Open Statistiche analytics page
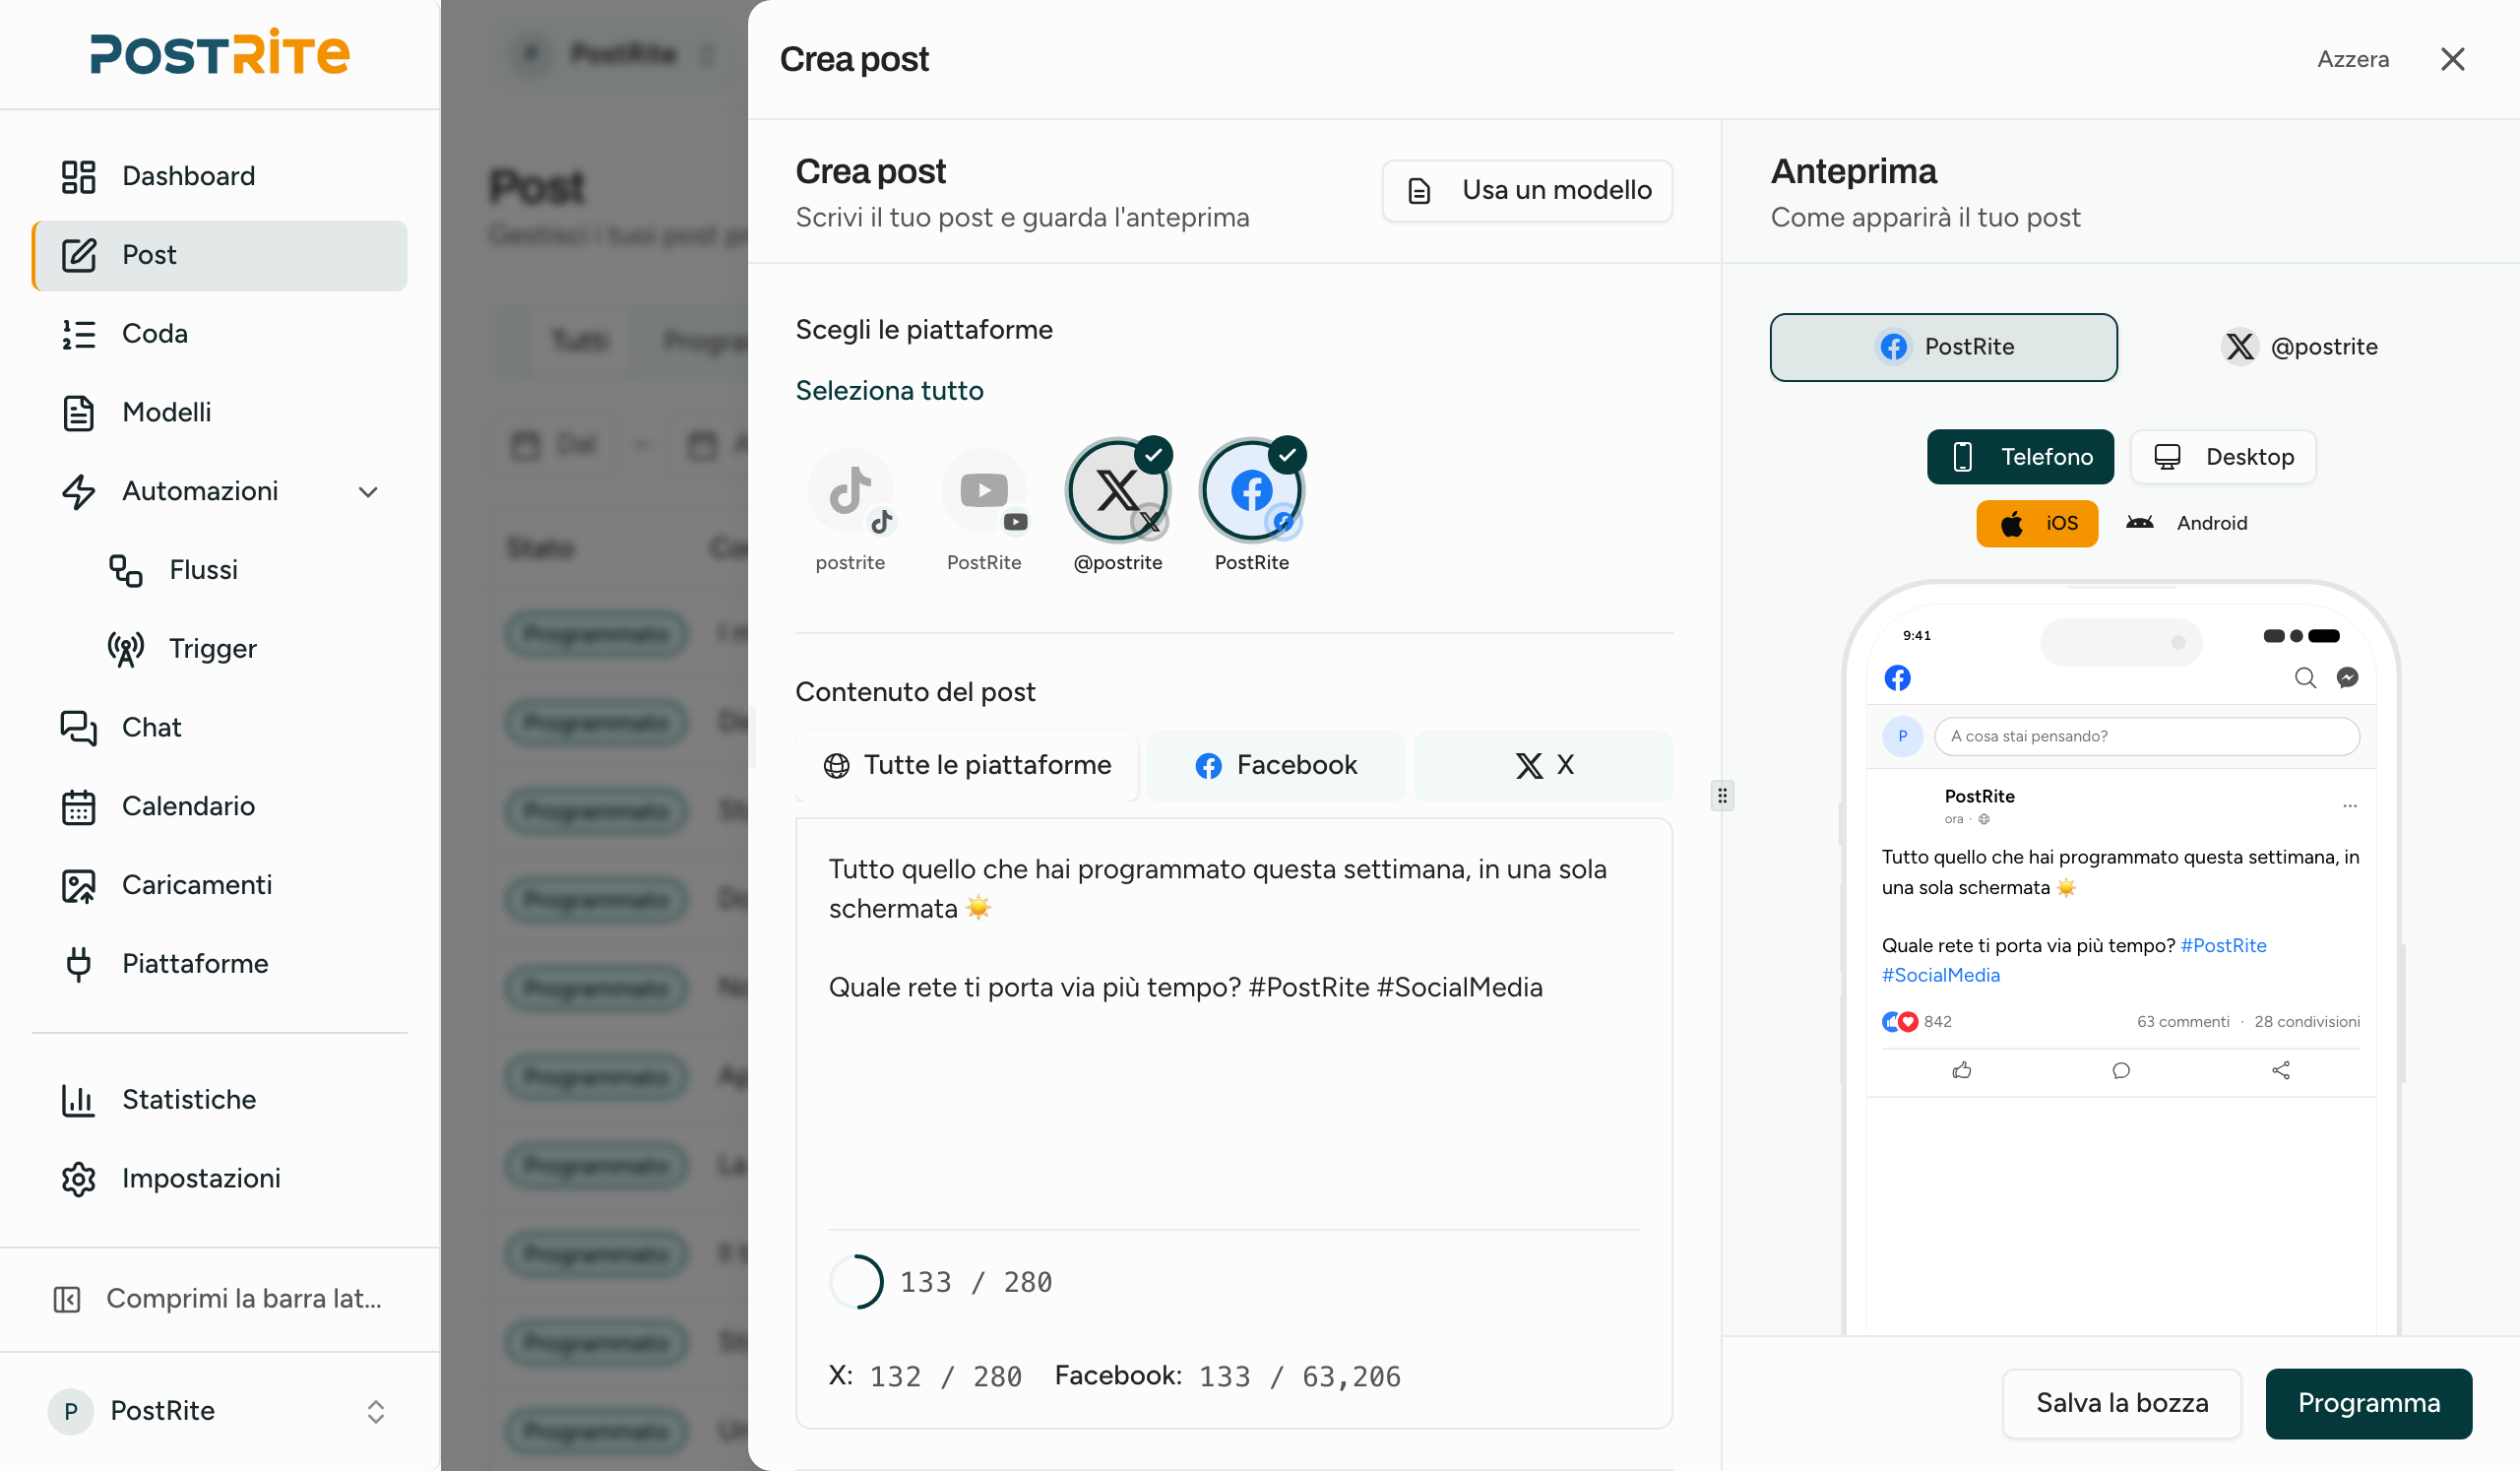 tap(219, 1100)
